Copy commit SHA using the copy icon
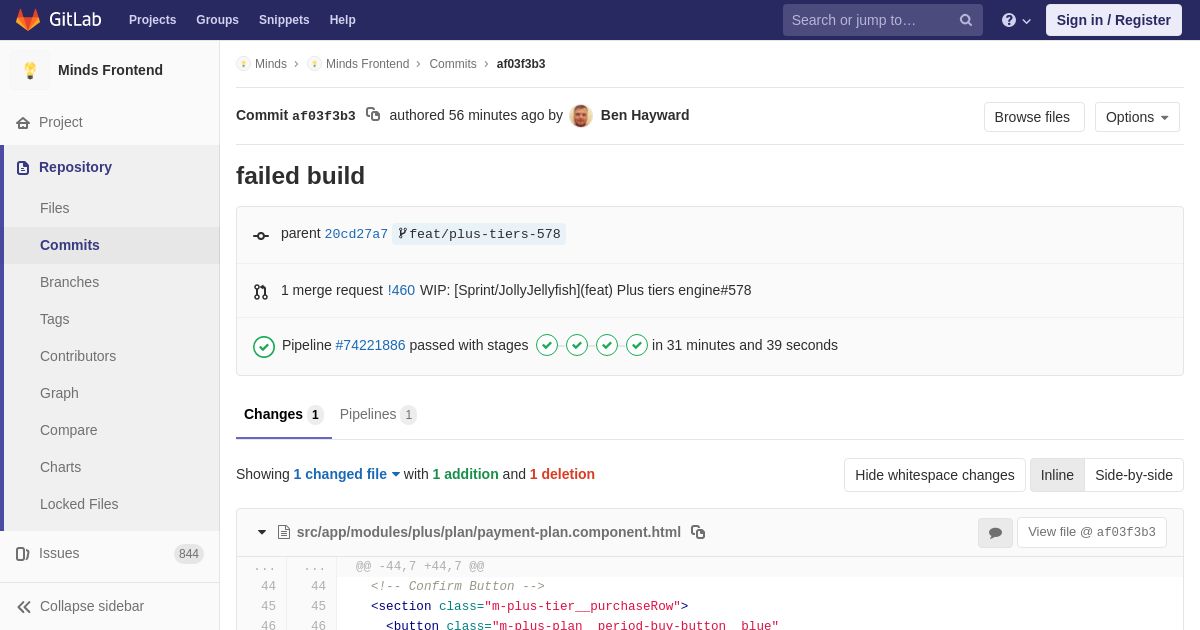Screen dimensions: 1200x630 point(373,115)
